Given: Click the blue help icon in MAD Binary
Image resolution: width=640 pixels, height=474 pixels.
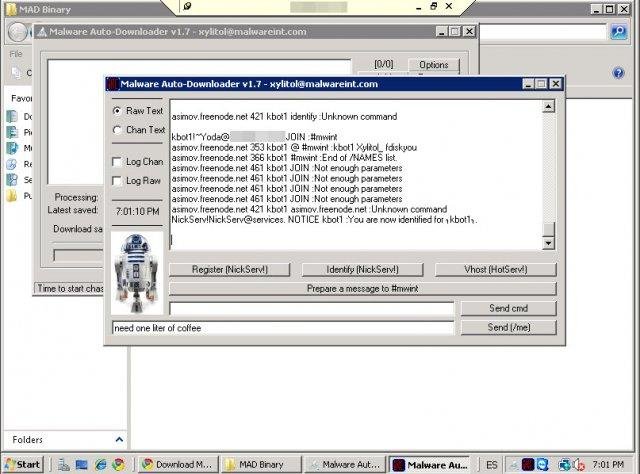Looking at the screenshot, I should (618, 73).
